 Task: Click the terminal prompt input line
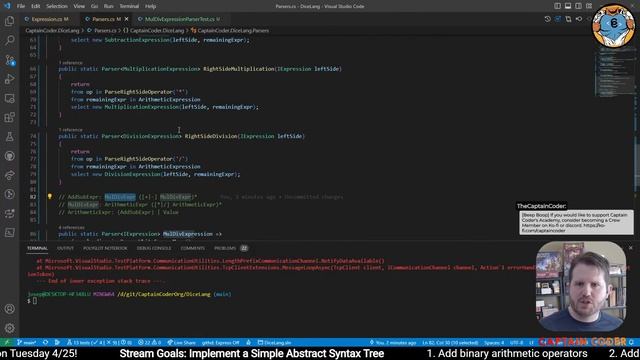point(35,301)
